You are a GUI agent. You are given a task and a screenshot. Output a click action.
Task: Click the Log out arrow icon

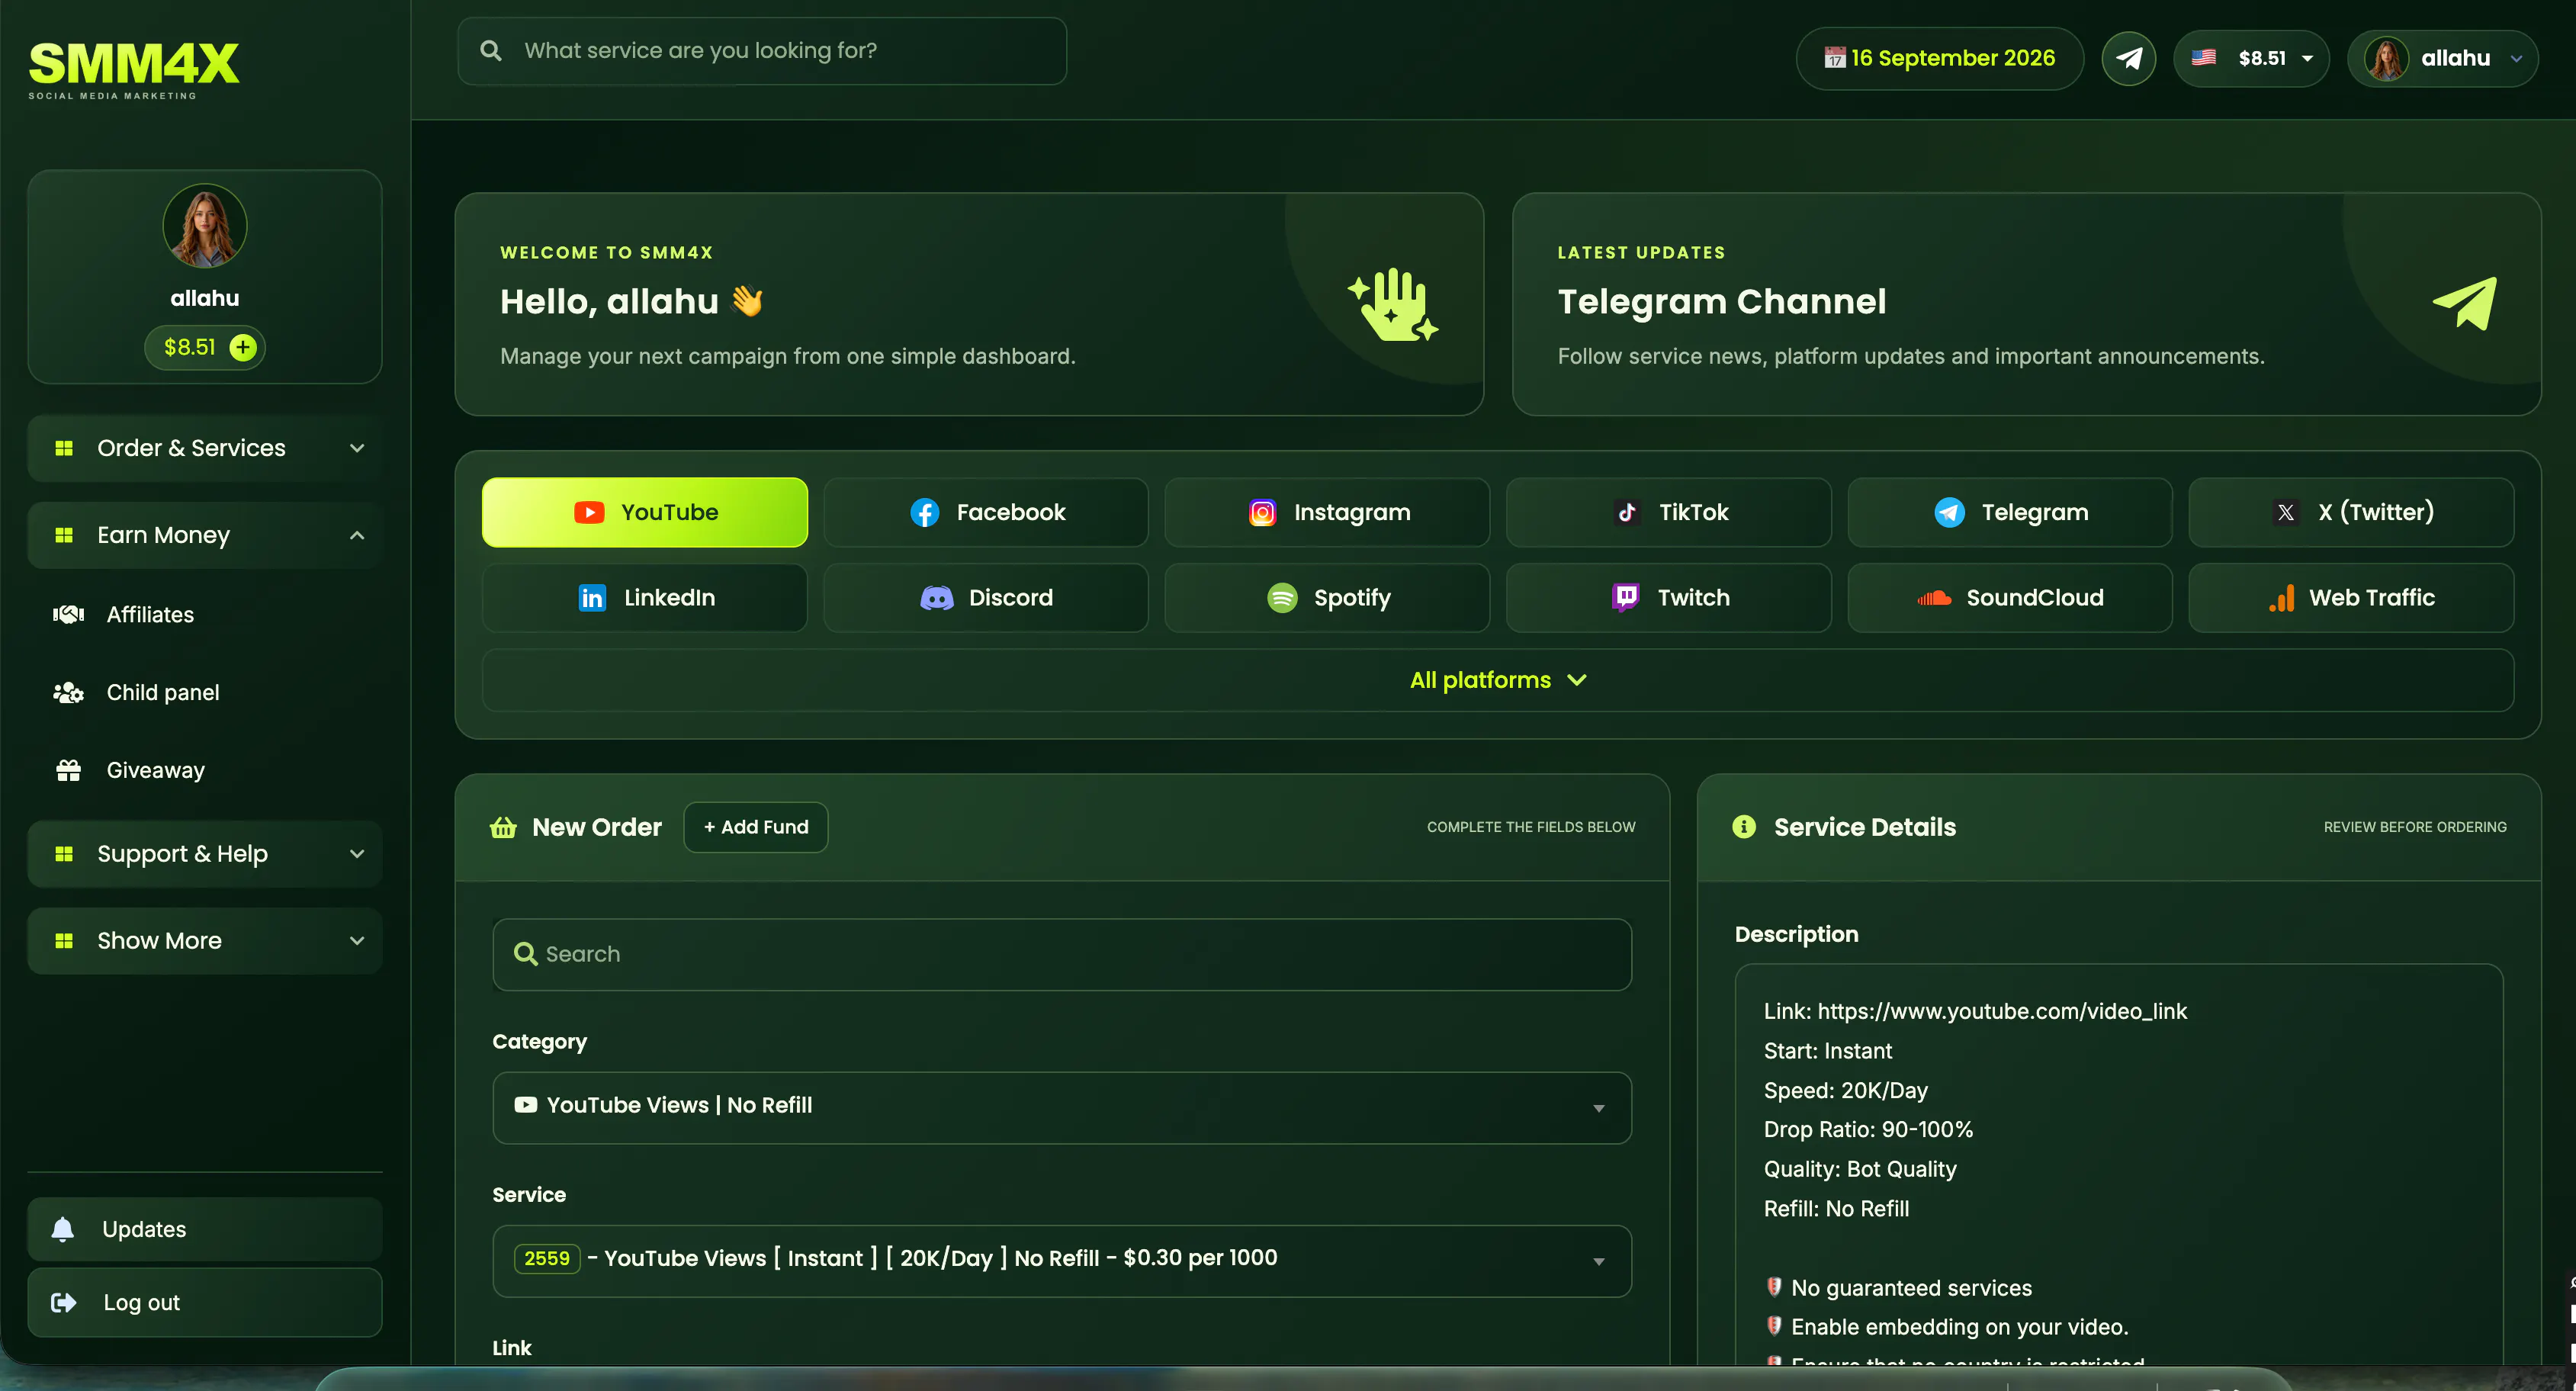click(x=64, y=1302)
